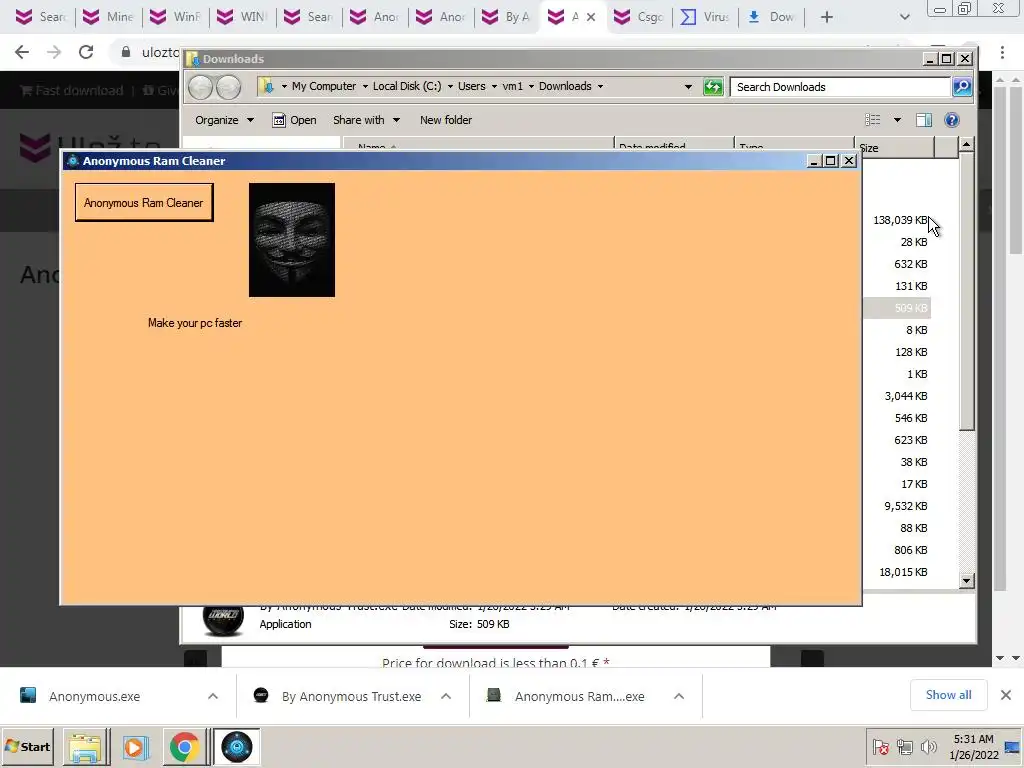Open the media player taskbar icon
This screenshot has width=1024, height=768.
click(x=136, y=747)
